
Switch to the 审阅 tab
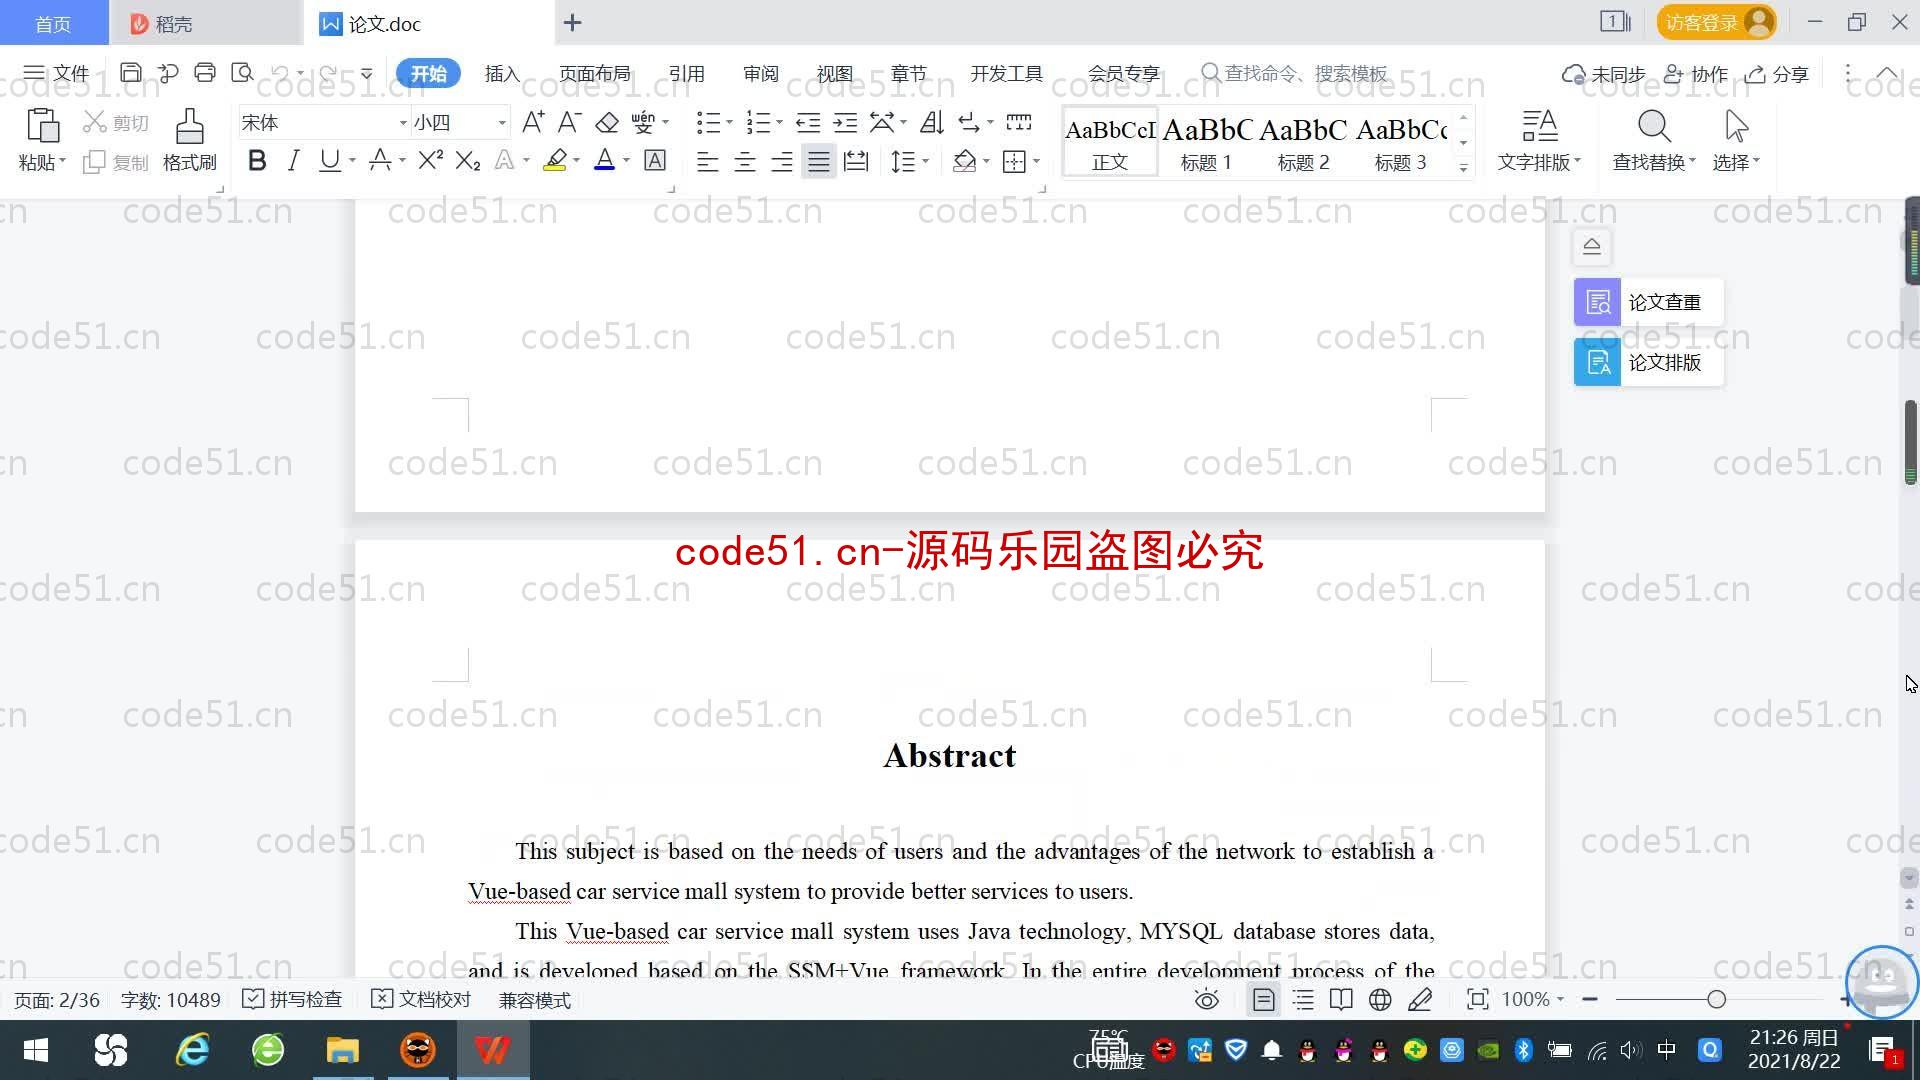click(x=760, y=73)
